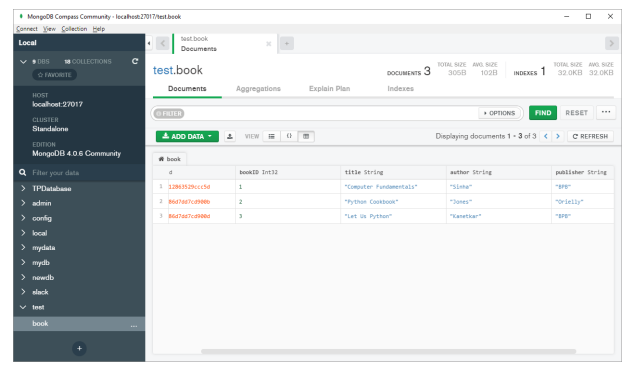
Task: Refresh the documents list
Action: [590, 136]
